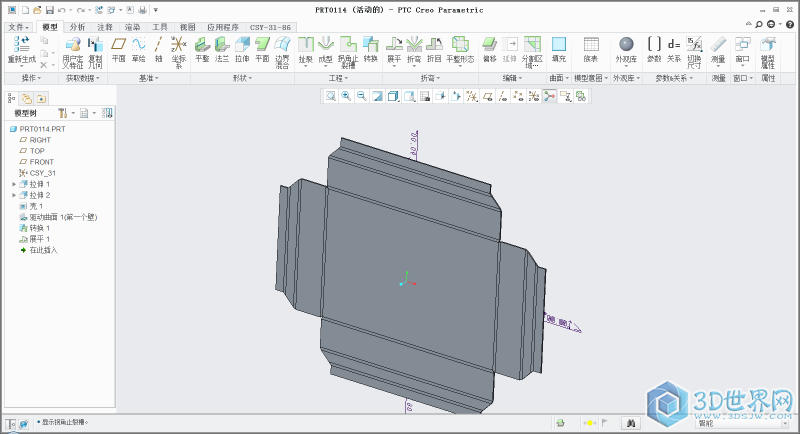800x434 pixels.
Task: Open the 用户定义特征 tool
Action: click(73, 52)
